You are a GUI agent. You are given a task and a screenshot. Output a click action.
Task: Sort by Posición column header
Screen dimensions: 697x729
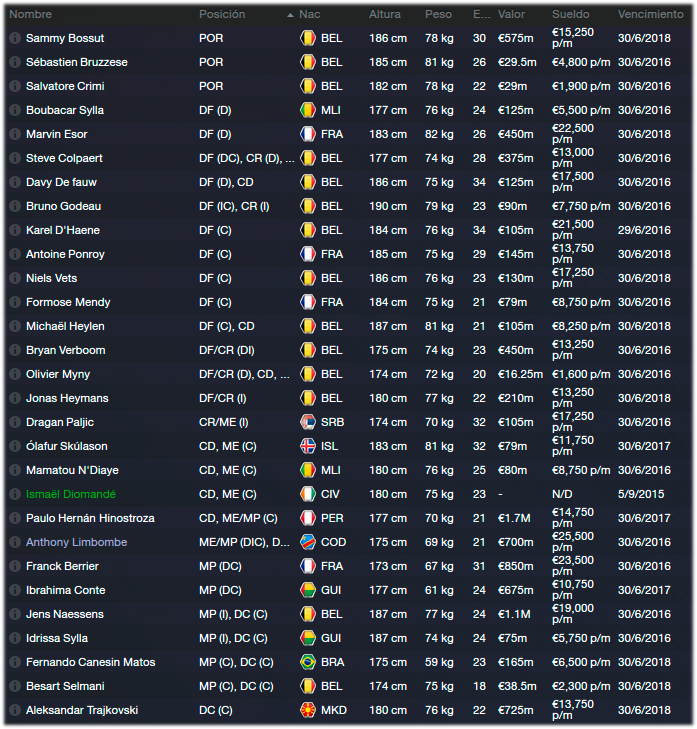click(222, 14)
